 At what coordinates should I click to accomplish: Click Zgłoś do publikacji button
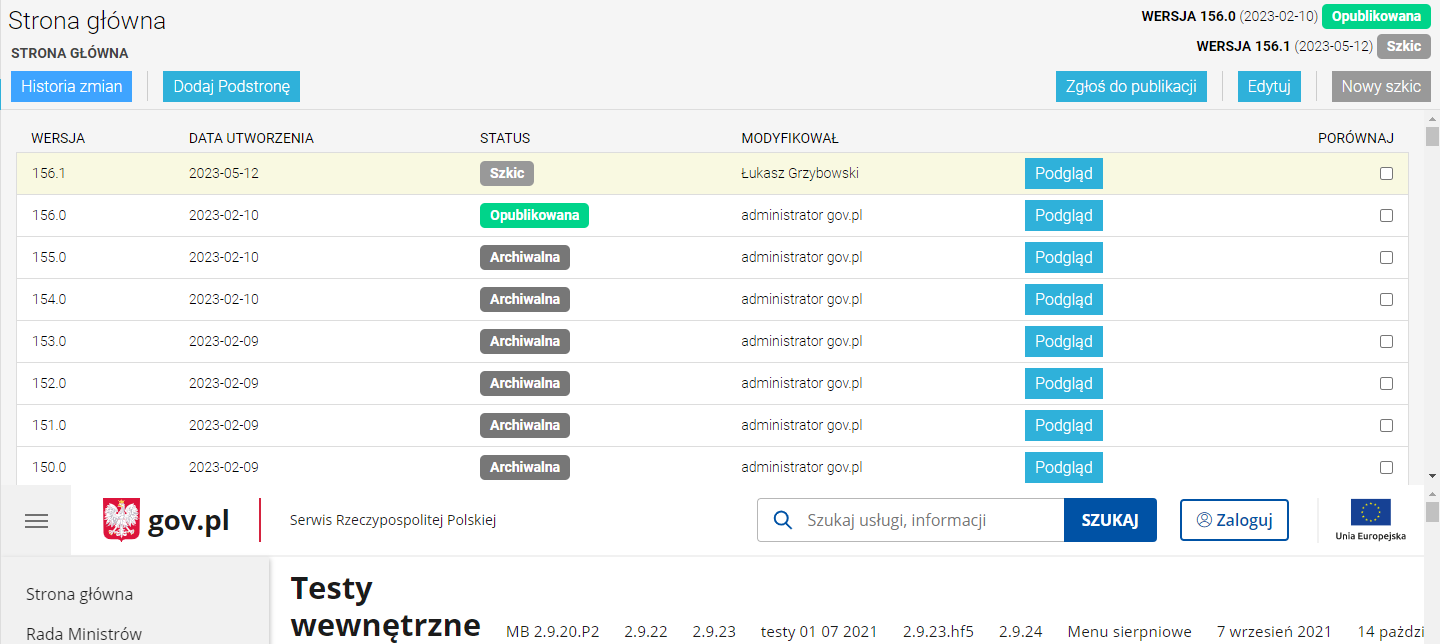[1131, 86]
